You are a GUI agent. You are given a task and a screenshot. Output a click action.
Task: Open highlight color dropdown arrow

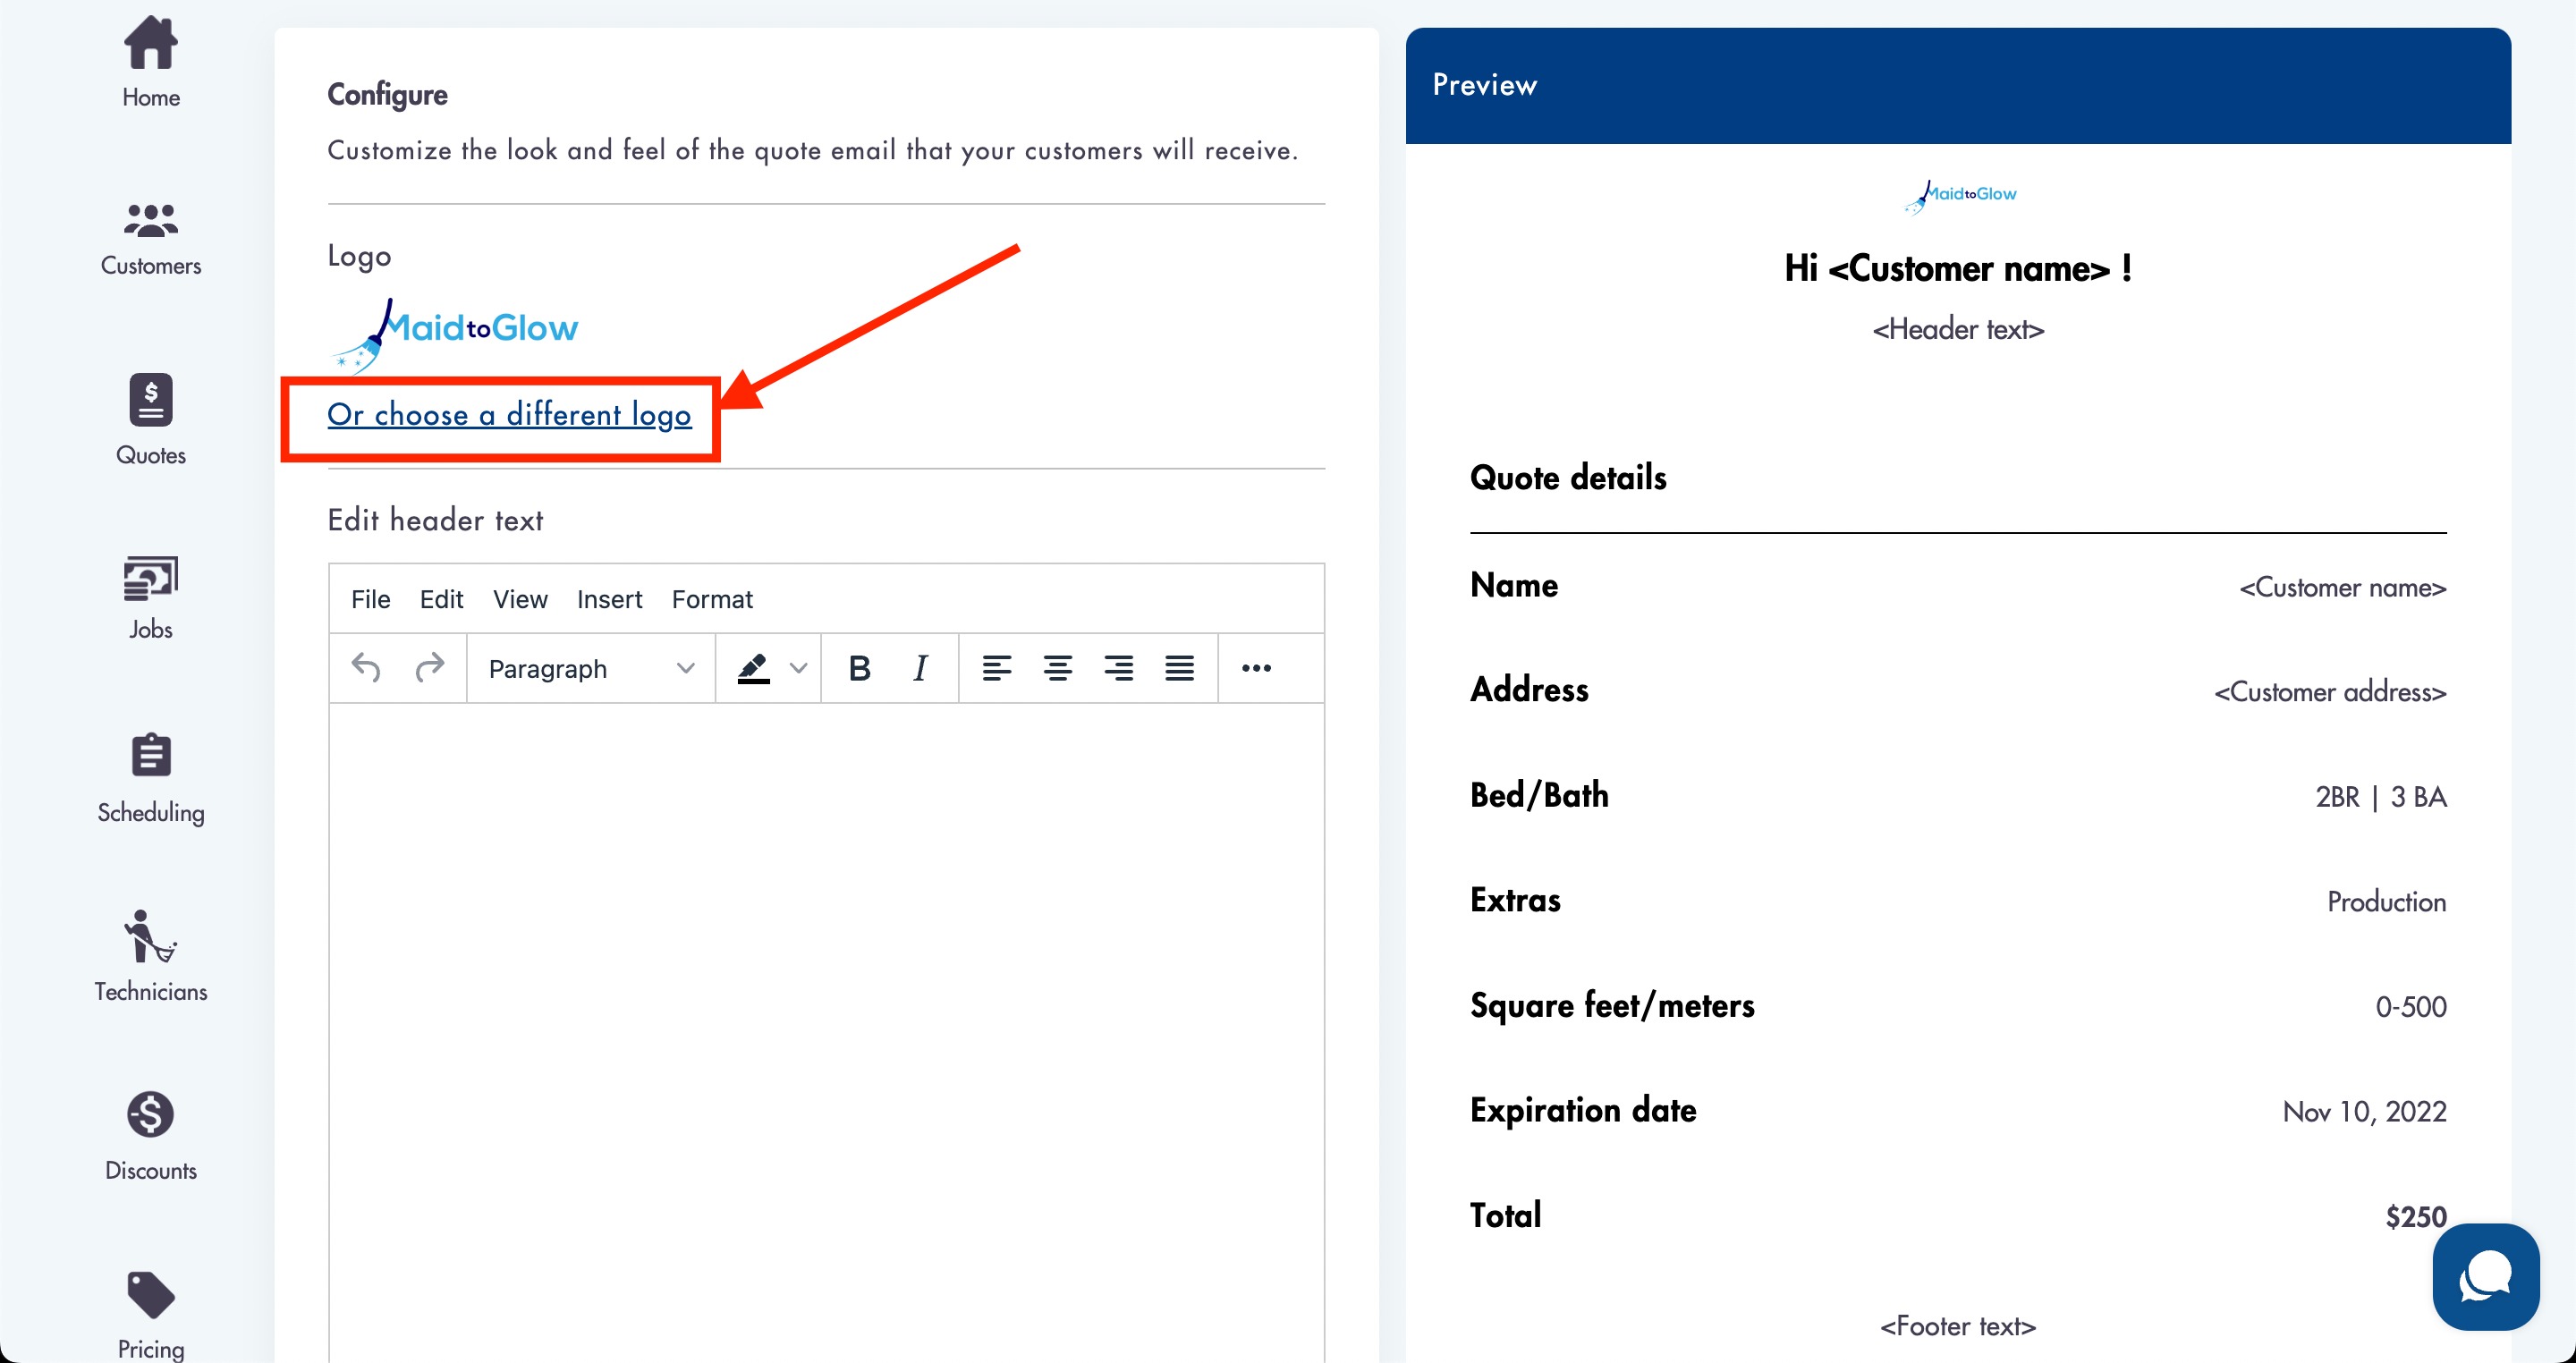(798, 668)
